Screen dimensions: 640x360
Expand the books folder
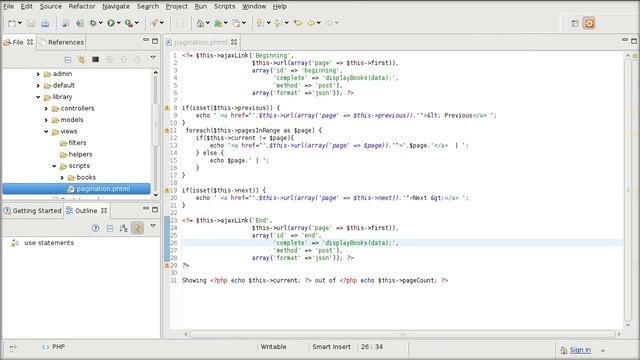tap(62, 178)
